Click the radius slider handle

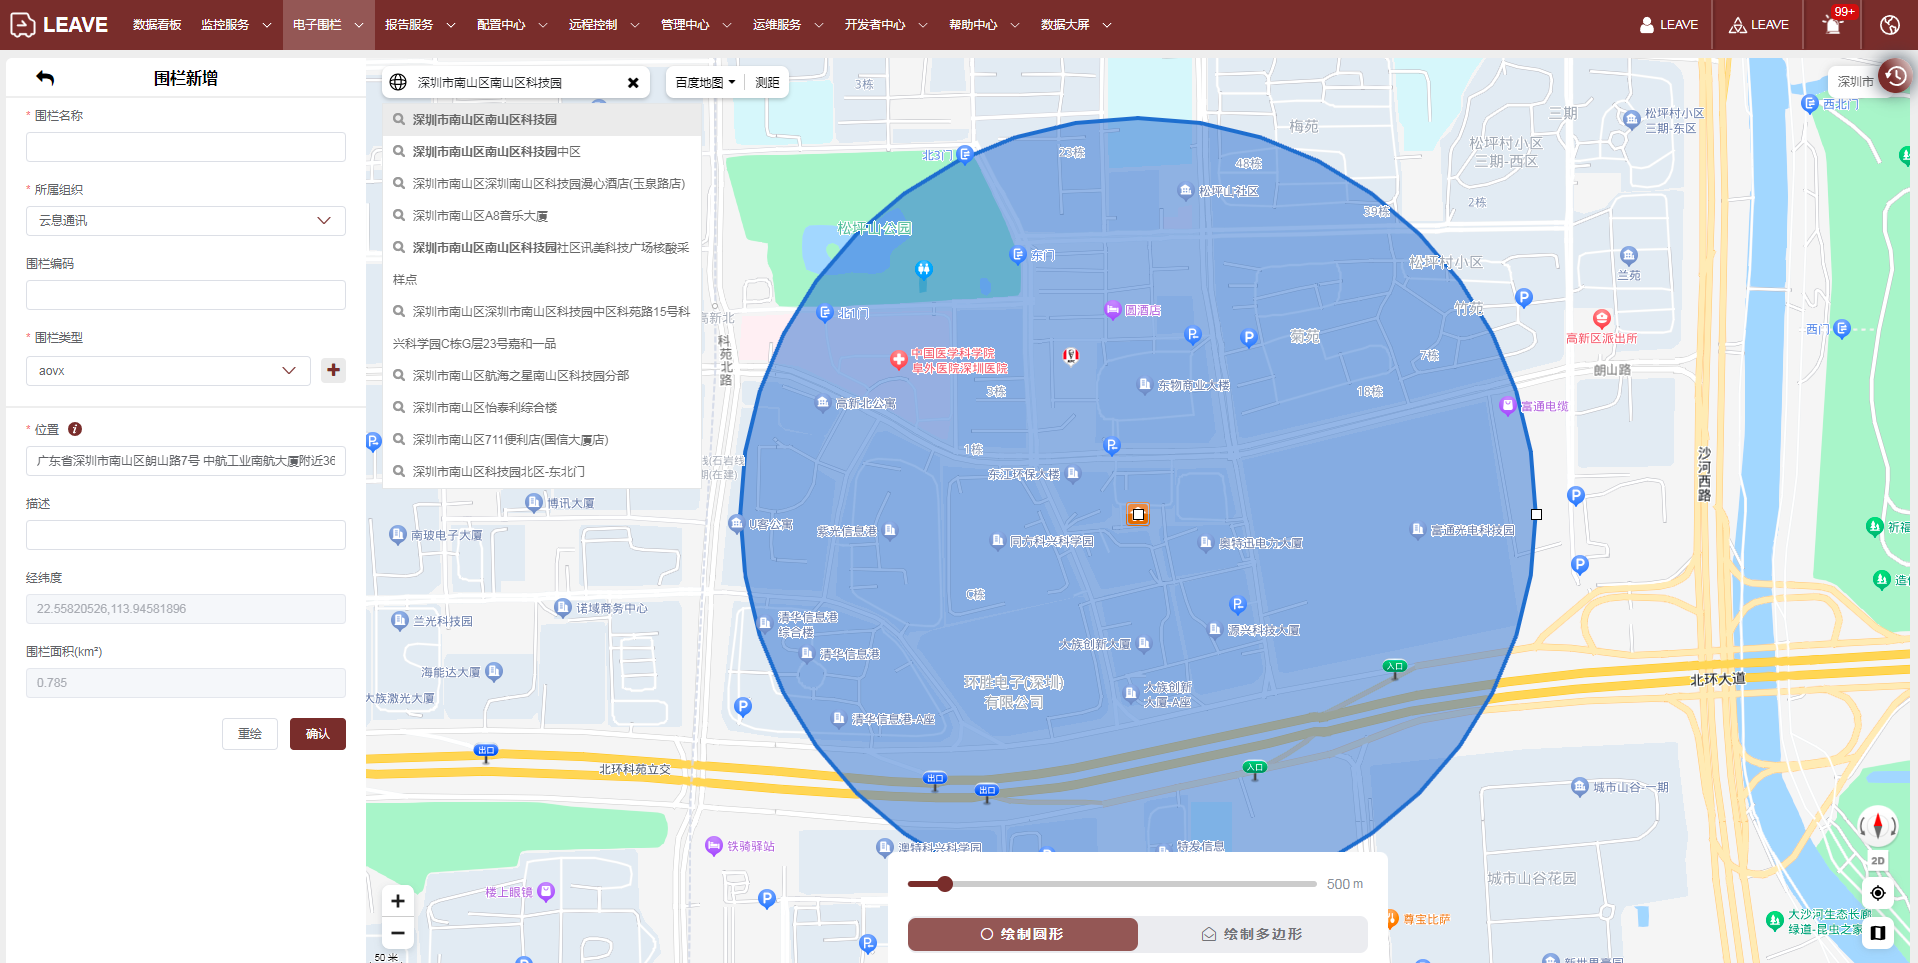[945, 884]
